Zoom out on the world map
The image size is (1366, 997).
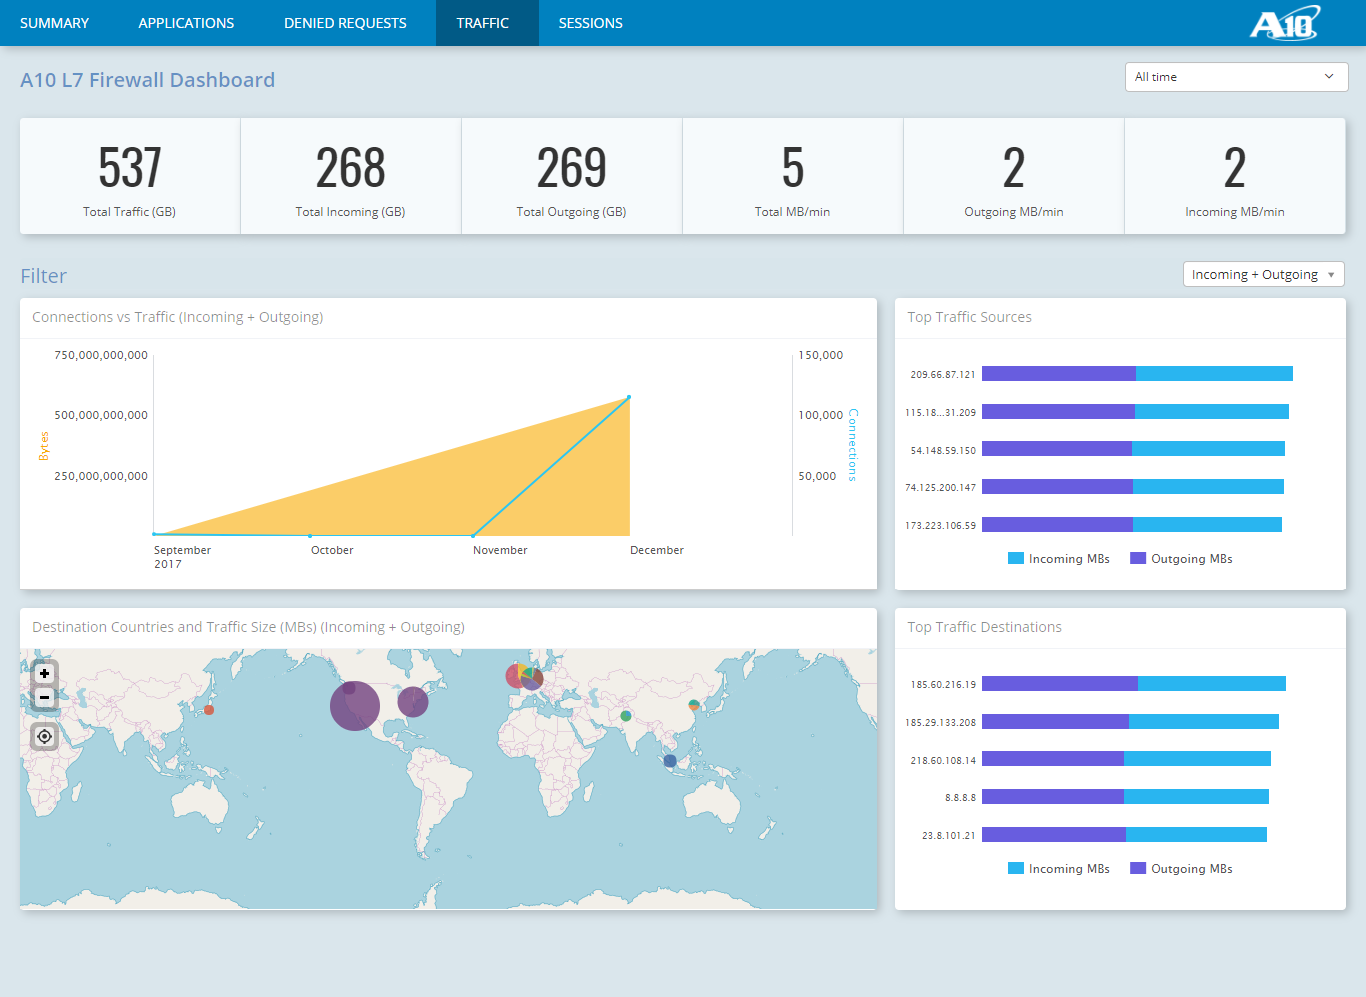click(44, 697)
